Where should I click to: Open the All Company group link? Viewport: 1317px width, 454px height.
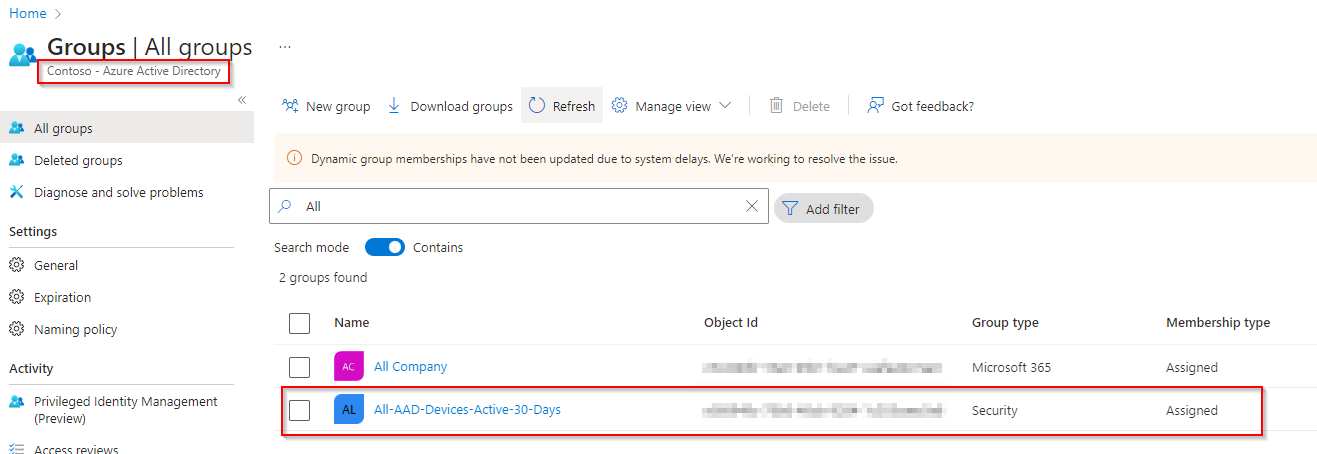click(x=410, y=367)
